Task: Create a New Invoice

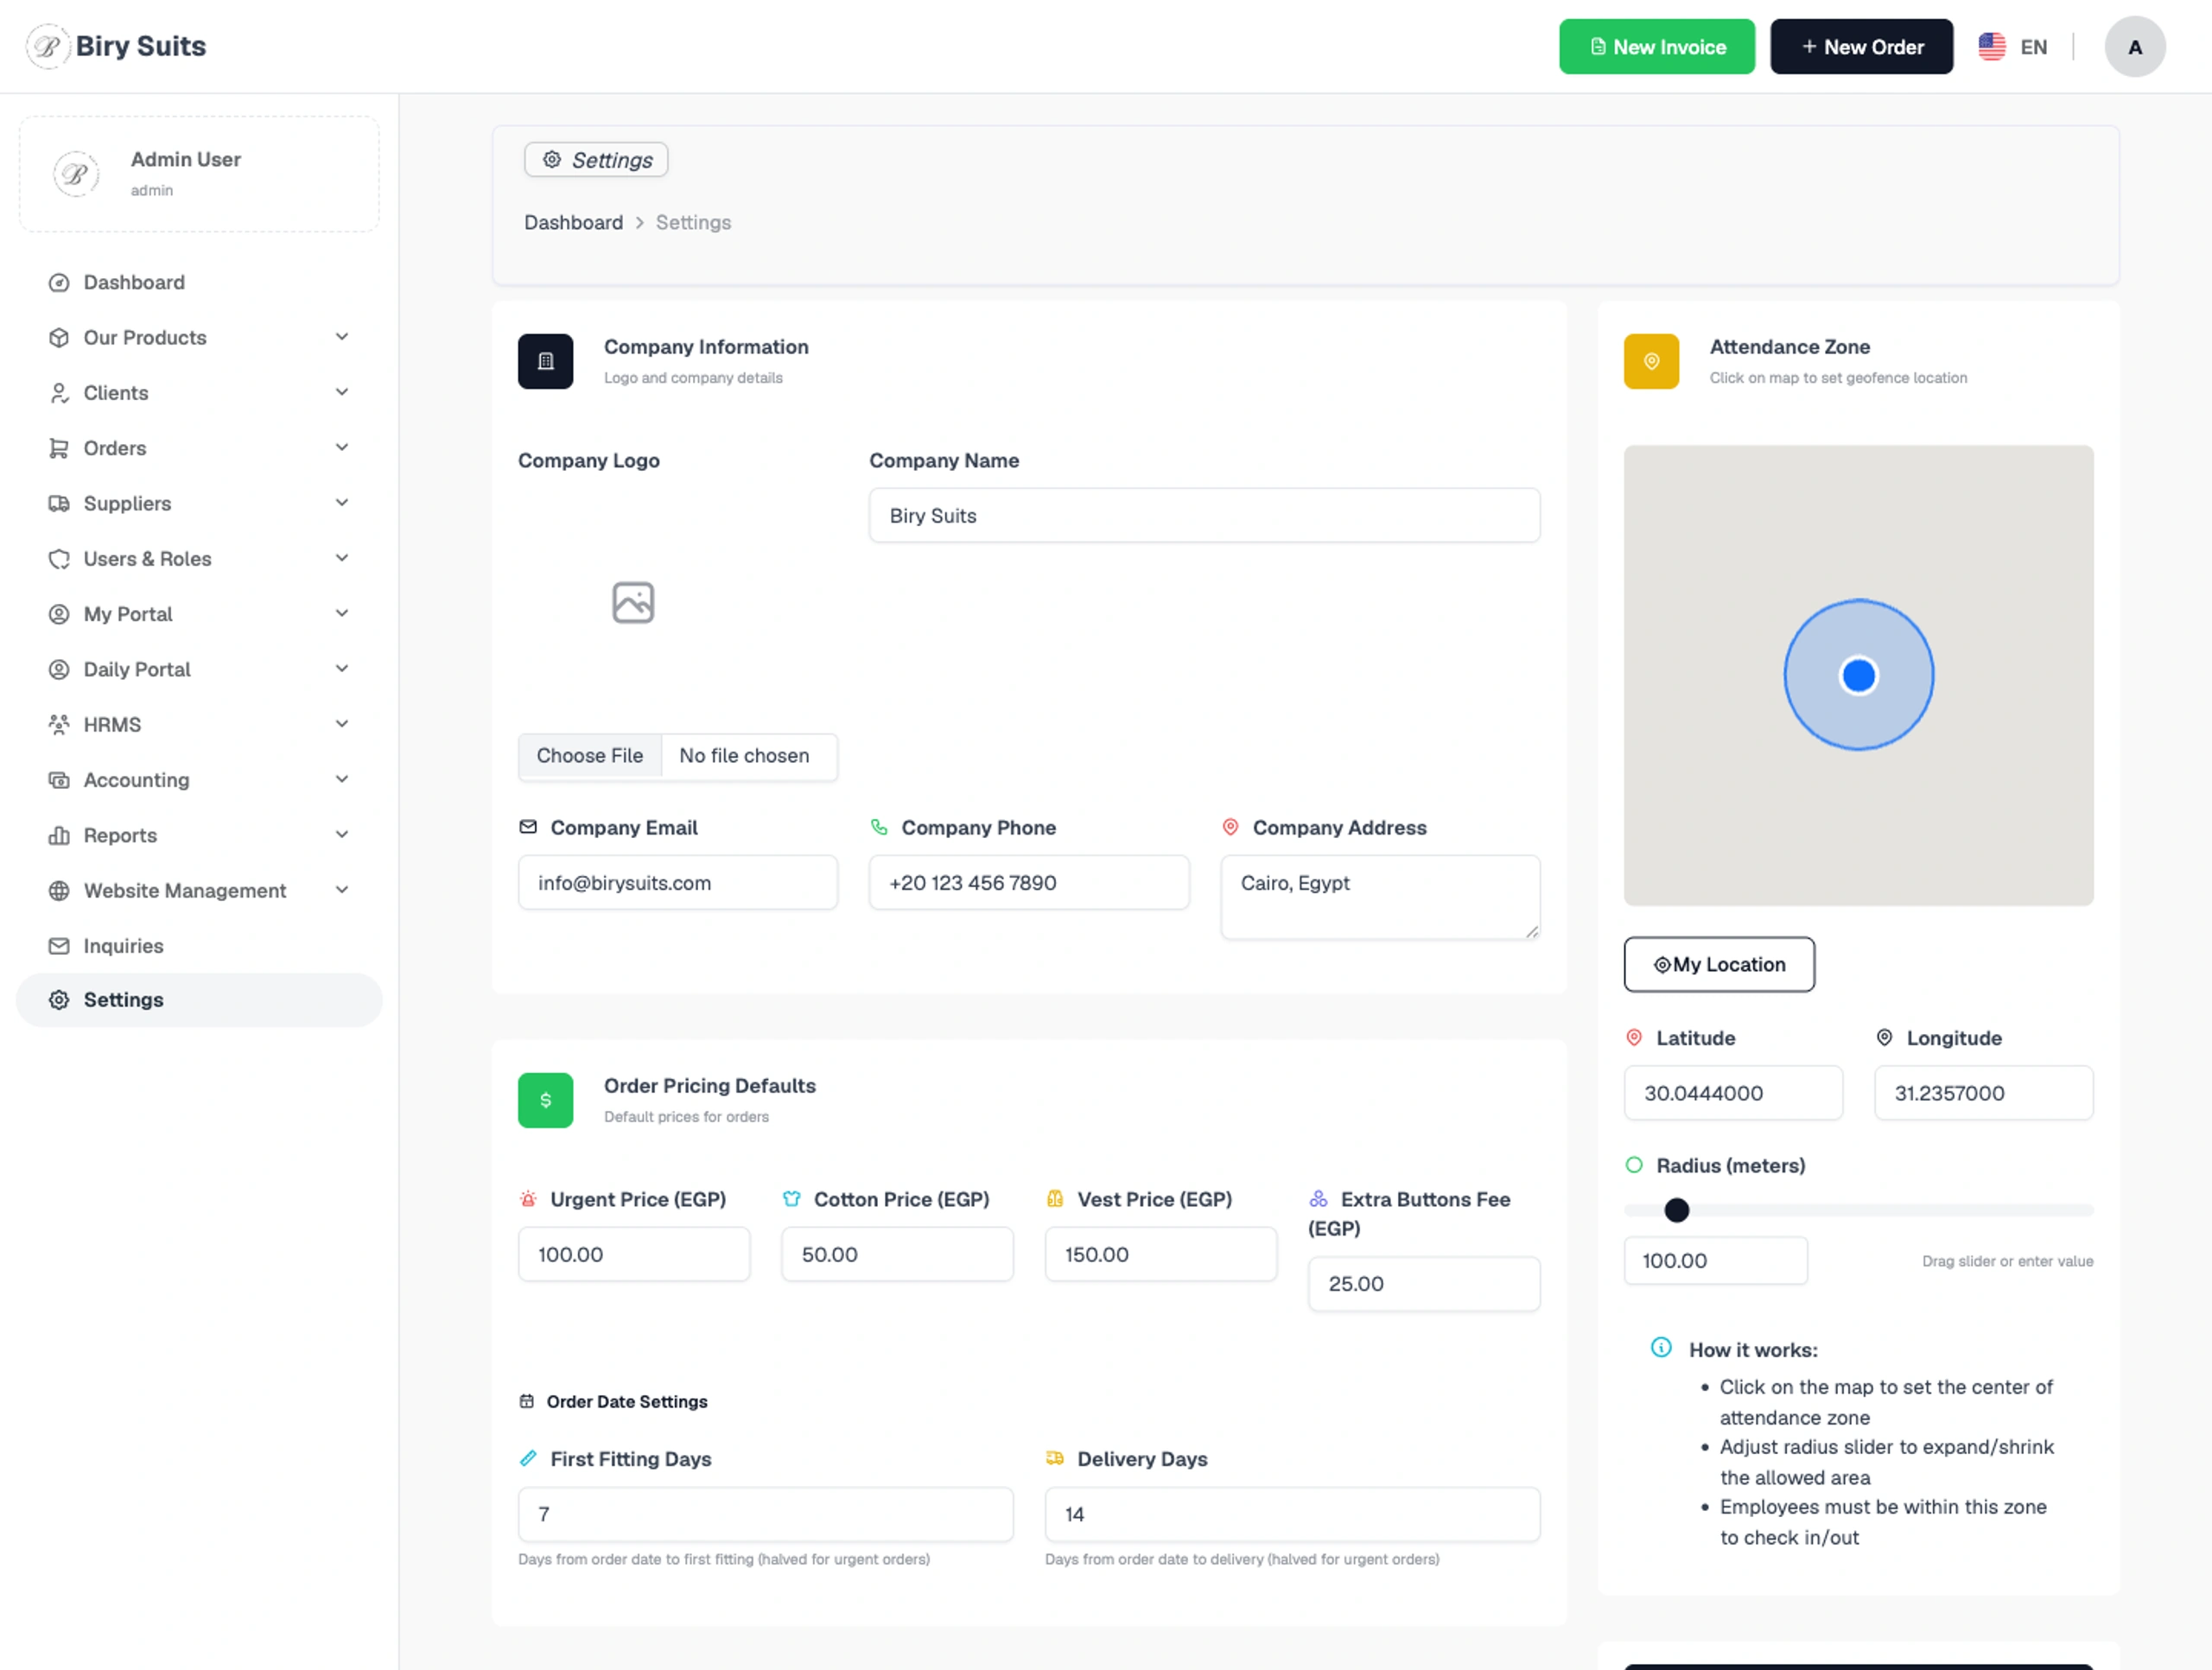Action: [1656, 47]
